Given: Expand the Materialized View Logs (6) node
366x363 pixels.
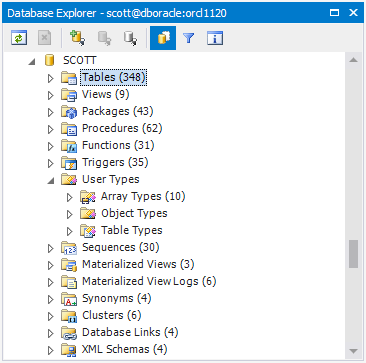Looking at the screenshot, I should pos(51,282).
